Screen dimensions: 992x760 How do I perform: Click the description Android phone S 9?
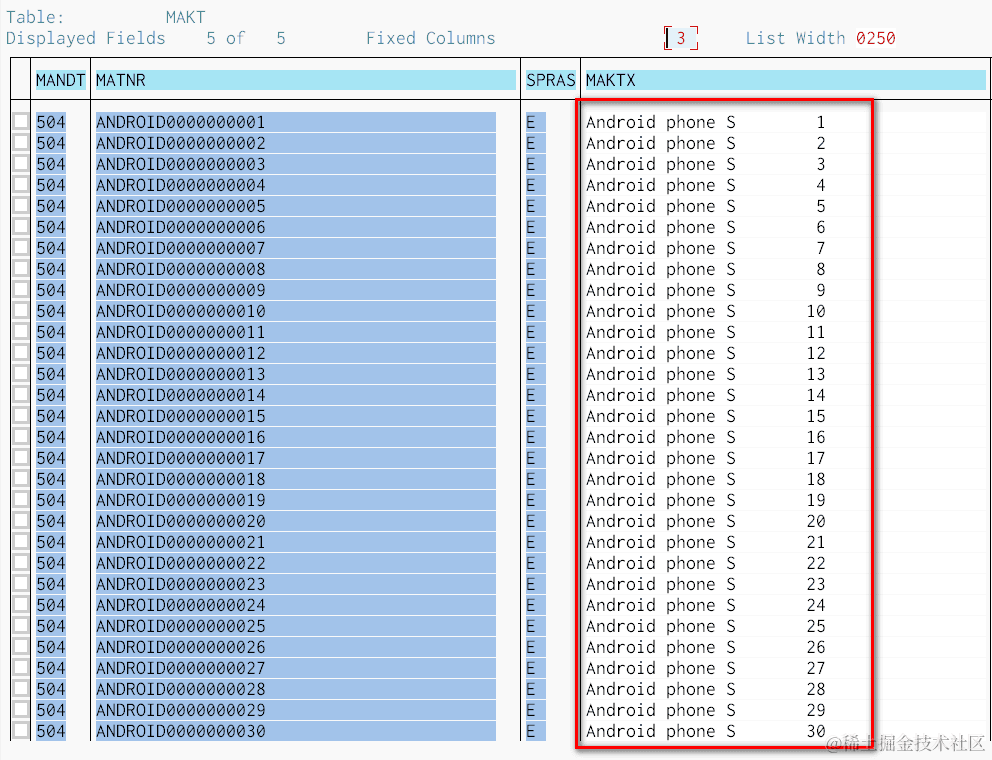point(705,290)
